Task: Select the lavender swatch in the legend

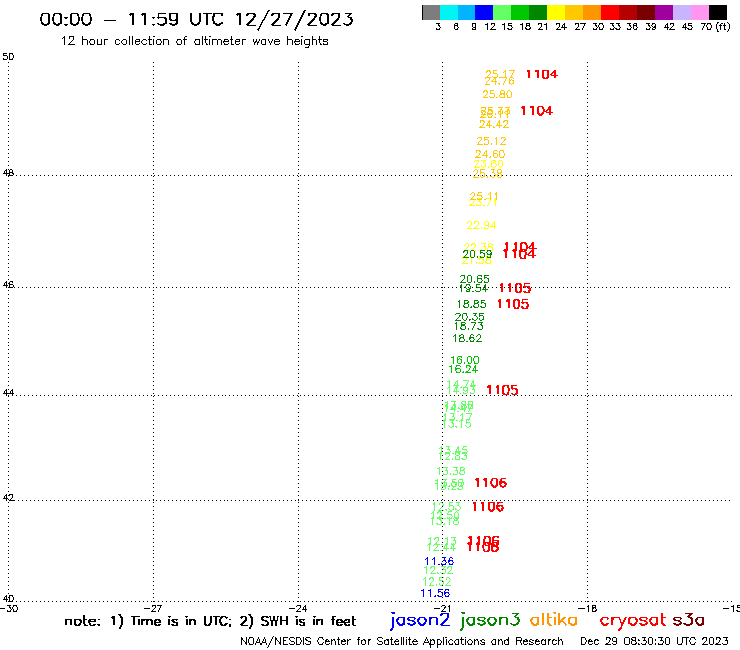Action: click(x=681, y=12)
